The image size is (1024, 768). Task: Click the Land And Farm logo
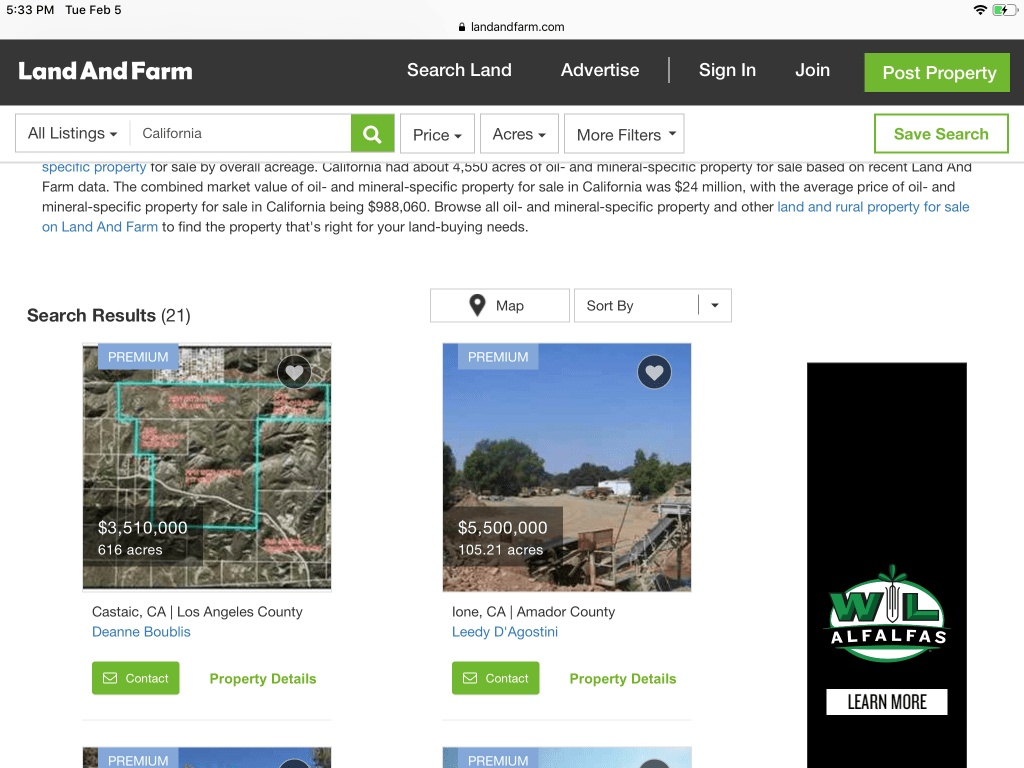105,71
